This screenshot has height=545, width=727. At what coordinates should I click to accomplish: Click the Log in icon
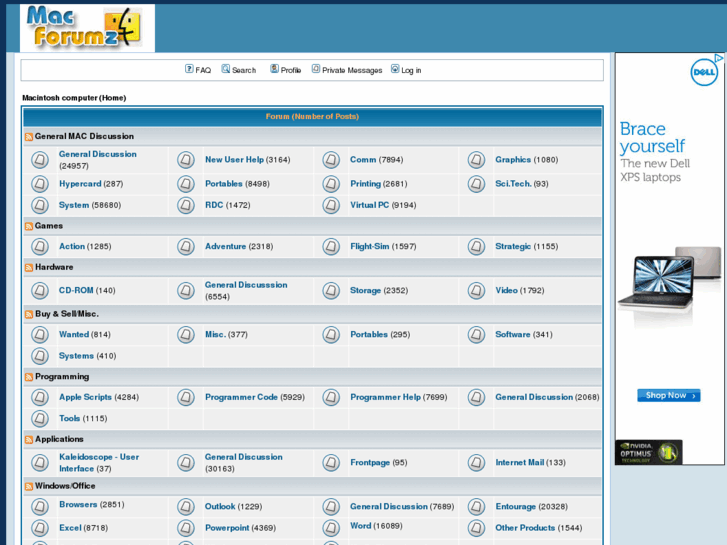coord(395,69)
